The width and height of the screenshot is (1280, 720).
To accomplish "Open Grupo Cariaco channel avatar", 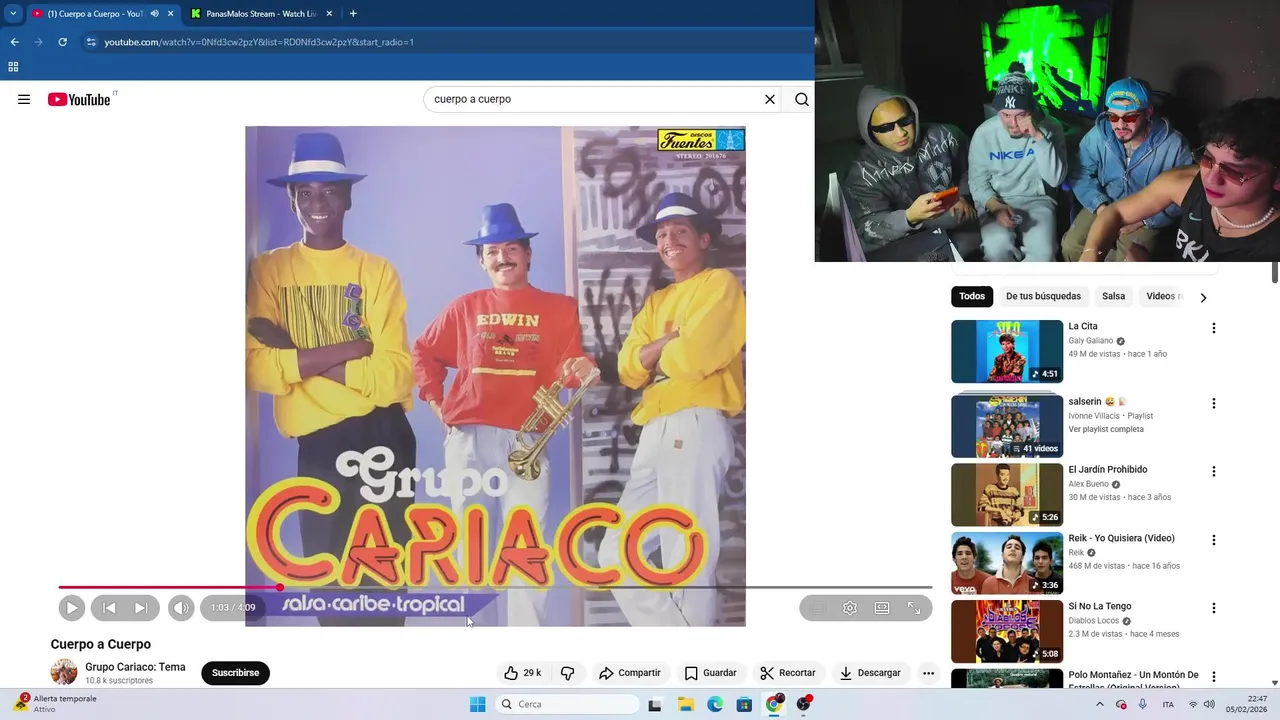I will [64, 672].
